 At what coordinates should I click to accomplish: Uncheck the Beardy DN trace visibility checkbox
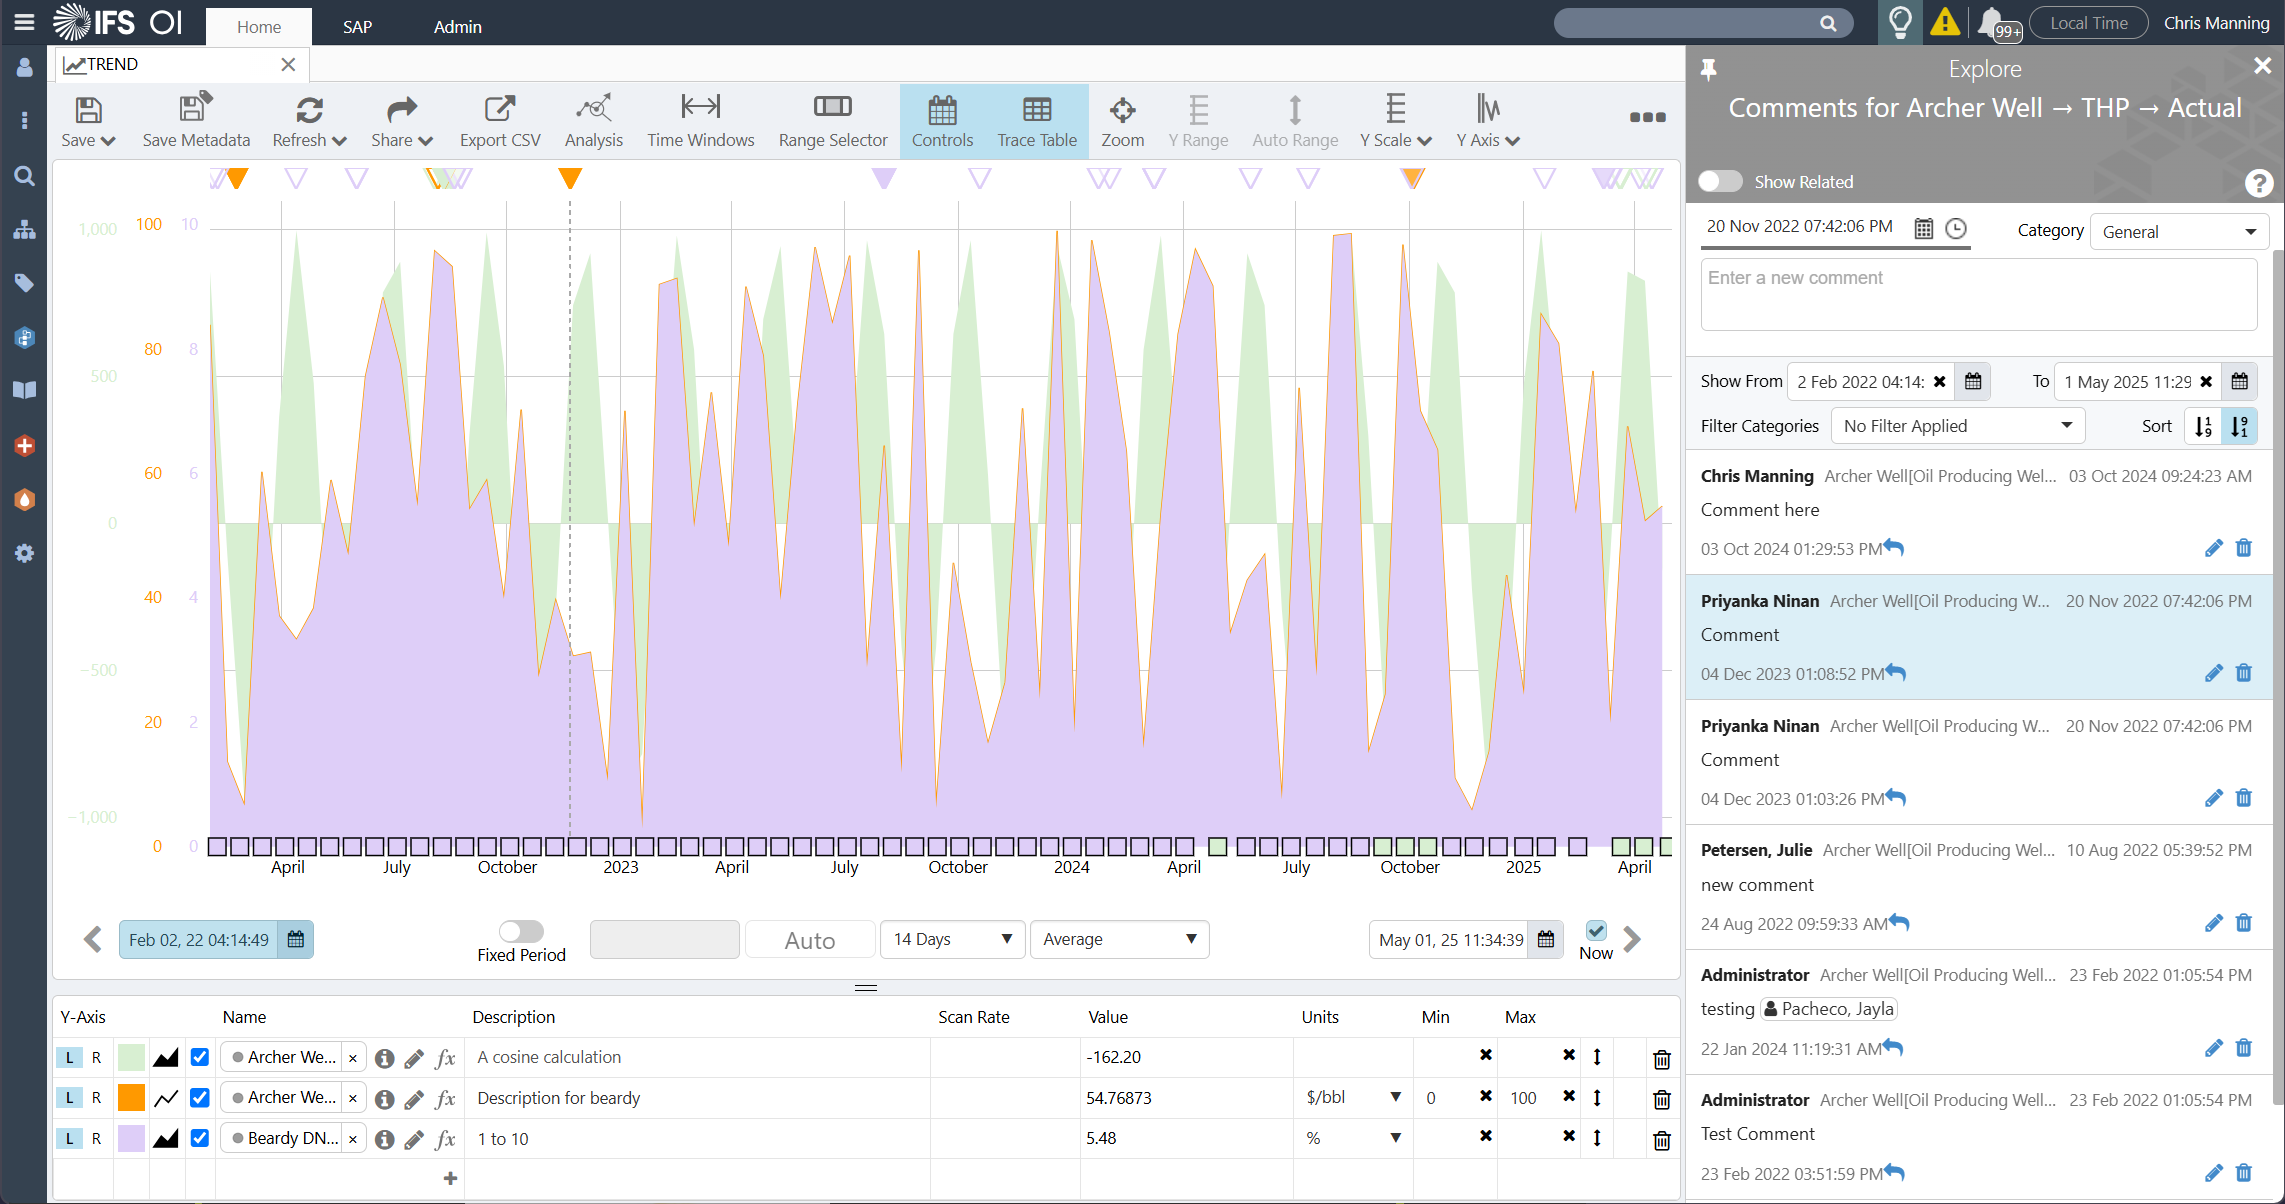[200, 1138]
